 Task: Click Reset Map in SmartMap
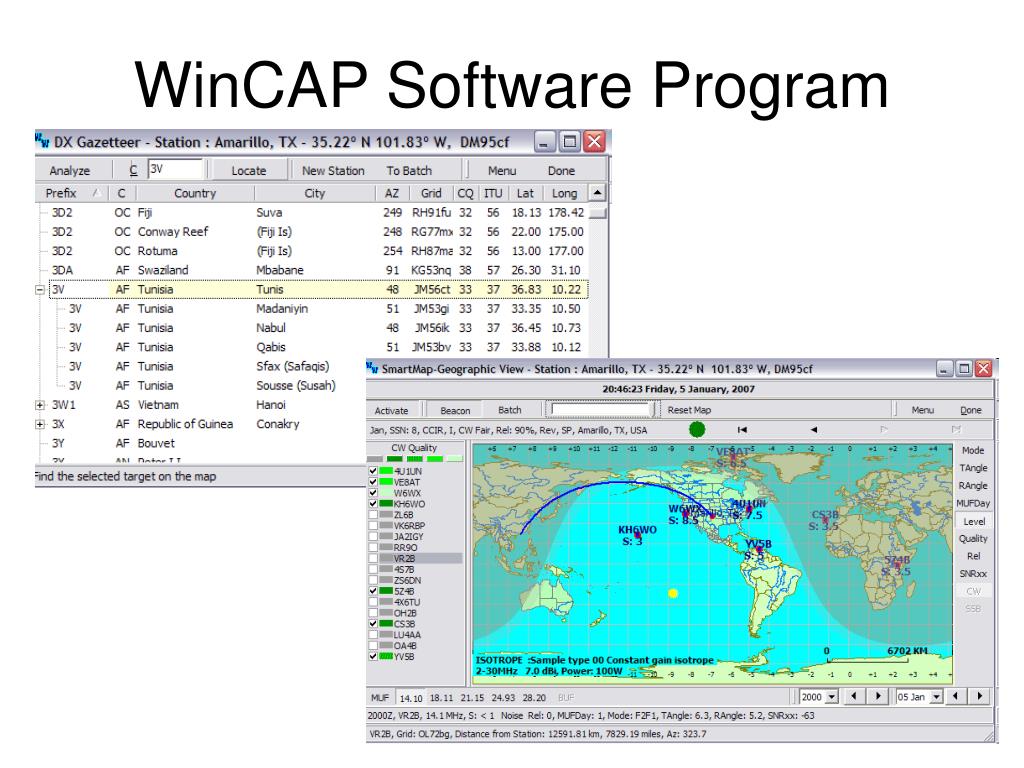[x=689, y=410]
